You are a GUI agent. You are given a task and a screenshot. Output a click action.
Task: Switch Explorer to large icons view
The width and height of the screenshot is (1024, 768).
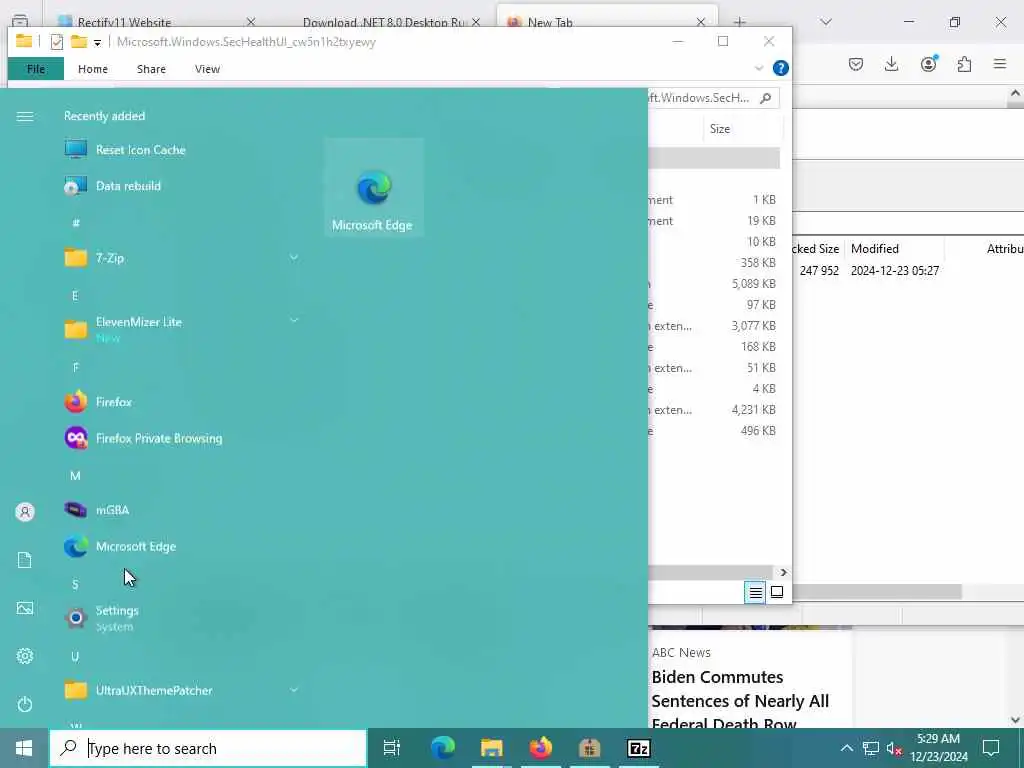(776, 592)
